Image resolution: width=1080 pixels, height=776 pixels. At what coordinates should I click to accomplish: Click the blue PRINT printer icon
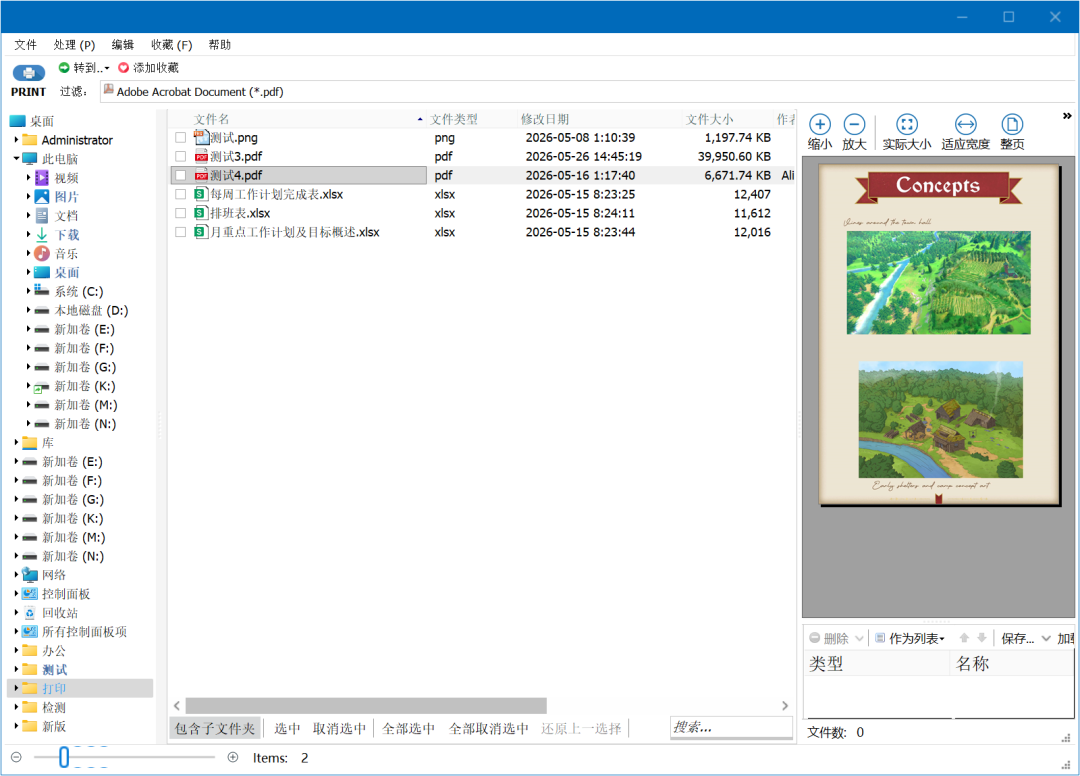tap(28, 72)
